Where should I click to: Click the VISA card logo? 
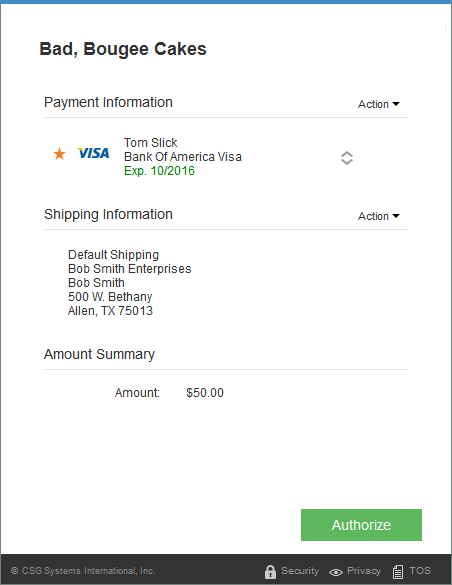point(93,153)
